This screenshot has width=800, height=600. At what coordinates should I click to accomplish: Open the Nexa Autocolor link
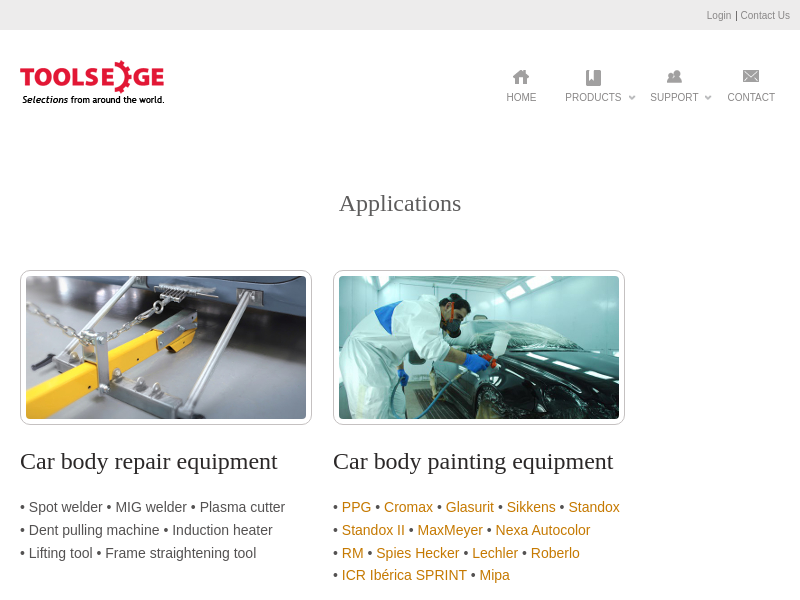point(543,530)
